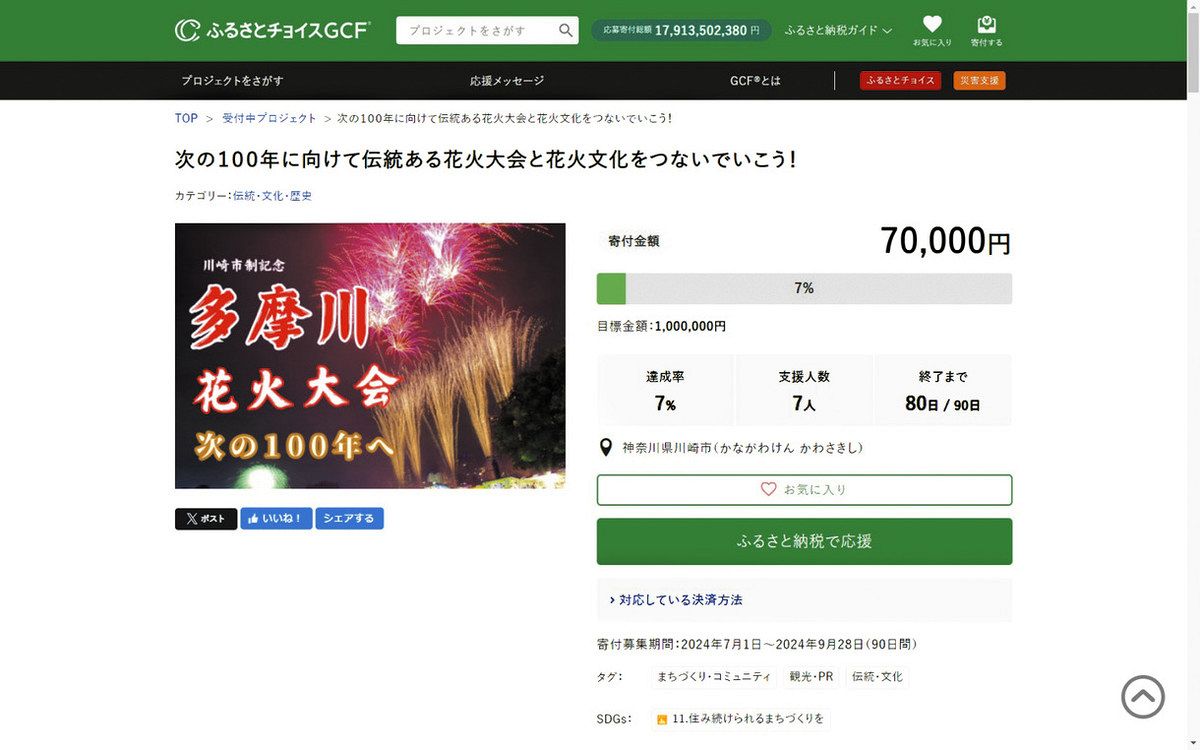Click the red ふるさとチョイス button
The width and height of the screenshot is (1200, 750).
(900, 81)
